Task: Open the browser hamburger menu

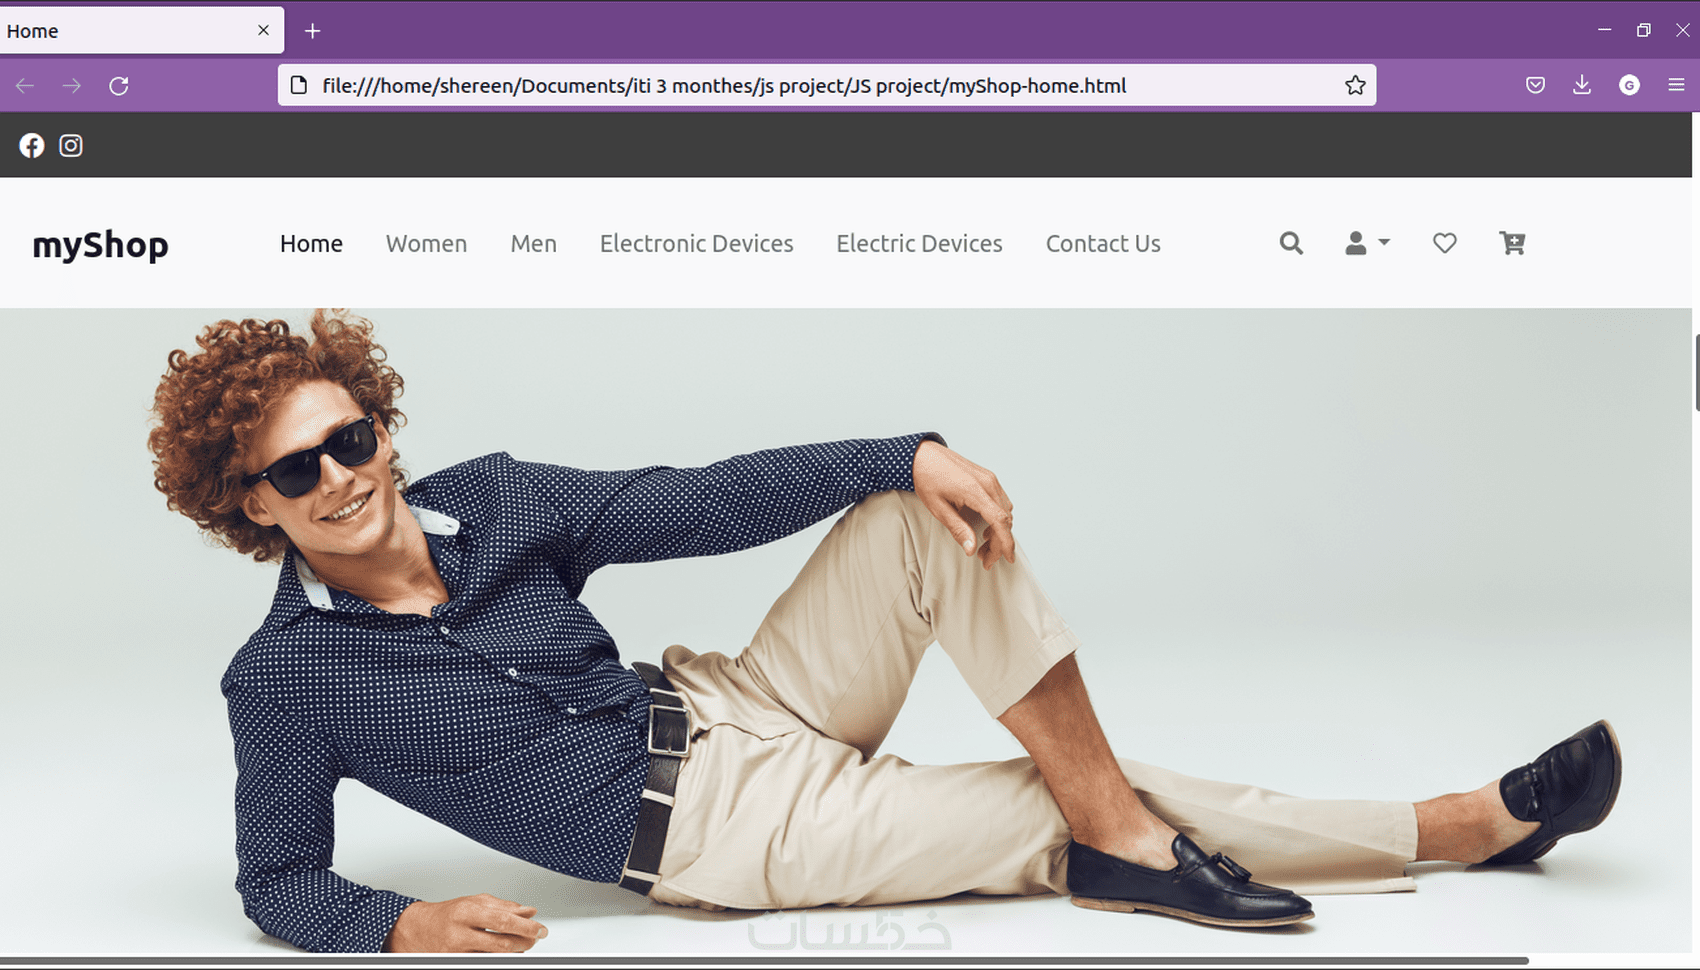Action: [x=1676, y=85]
